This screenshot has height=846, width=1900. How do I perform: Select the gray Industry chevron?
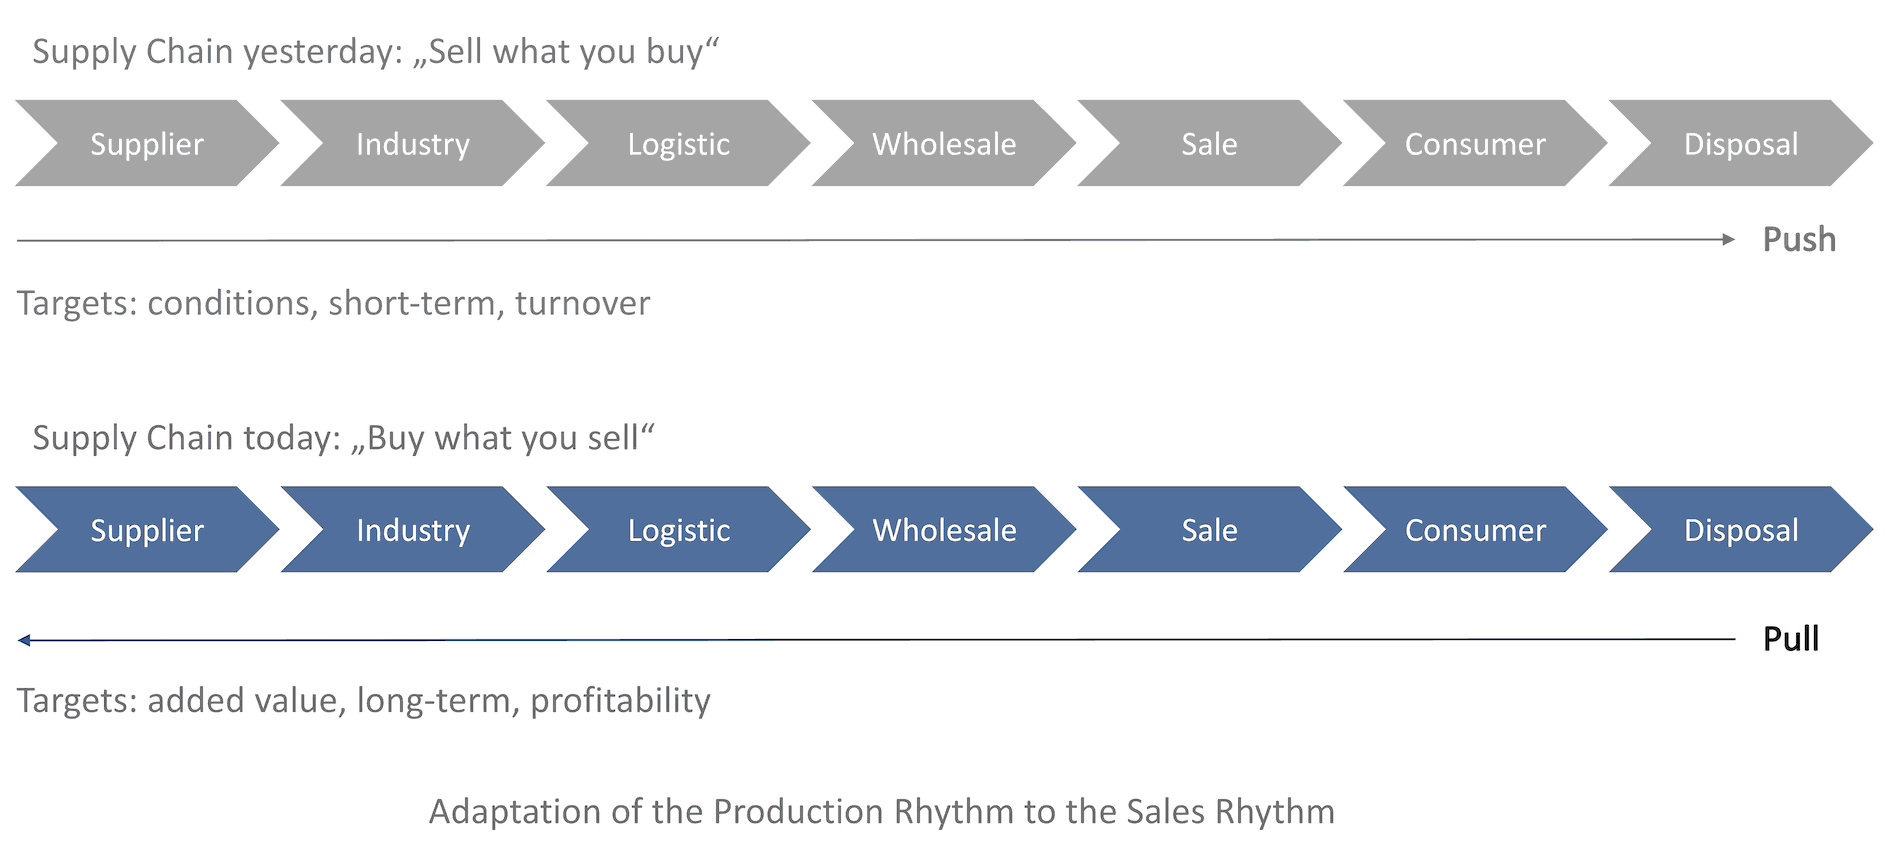tap(412, 144)
